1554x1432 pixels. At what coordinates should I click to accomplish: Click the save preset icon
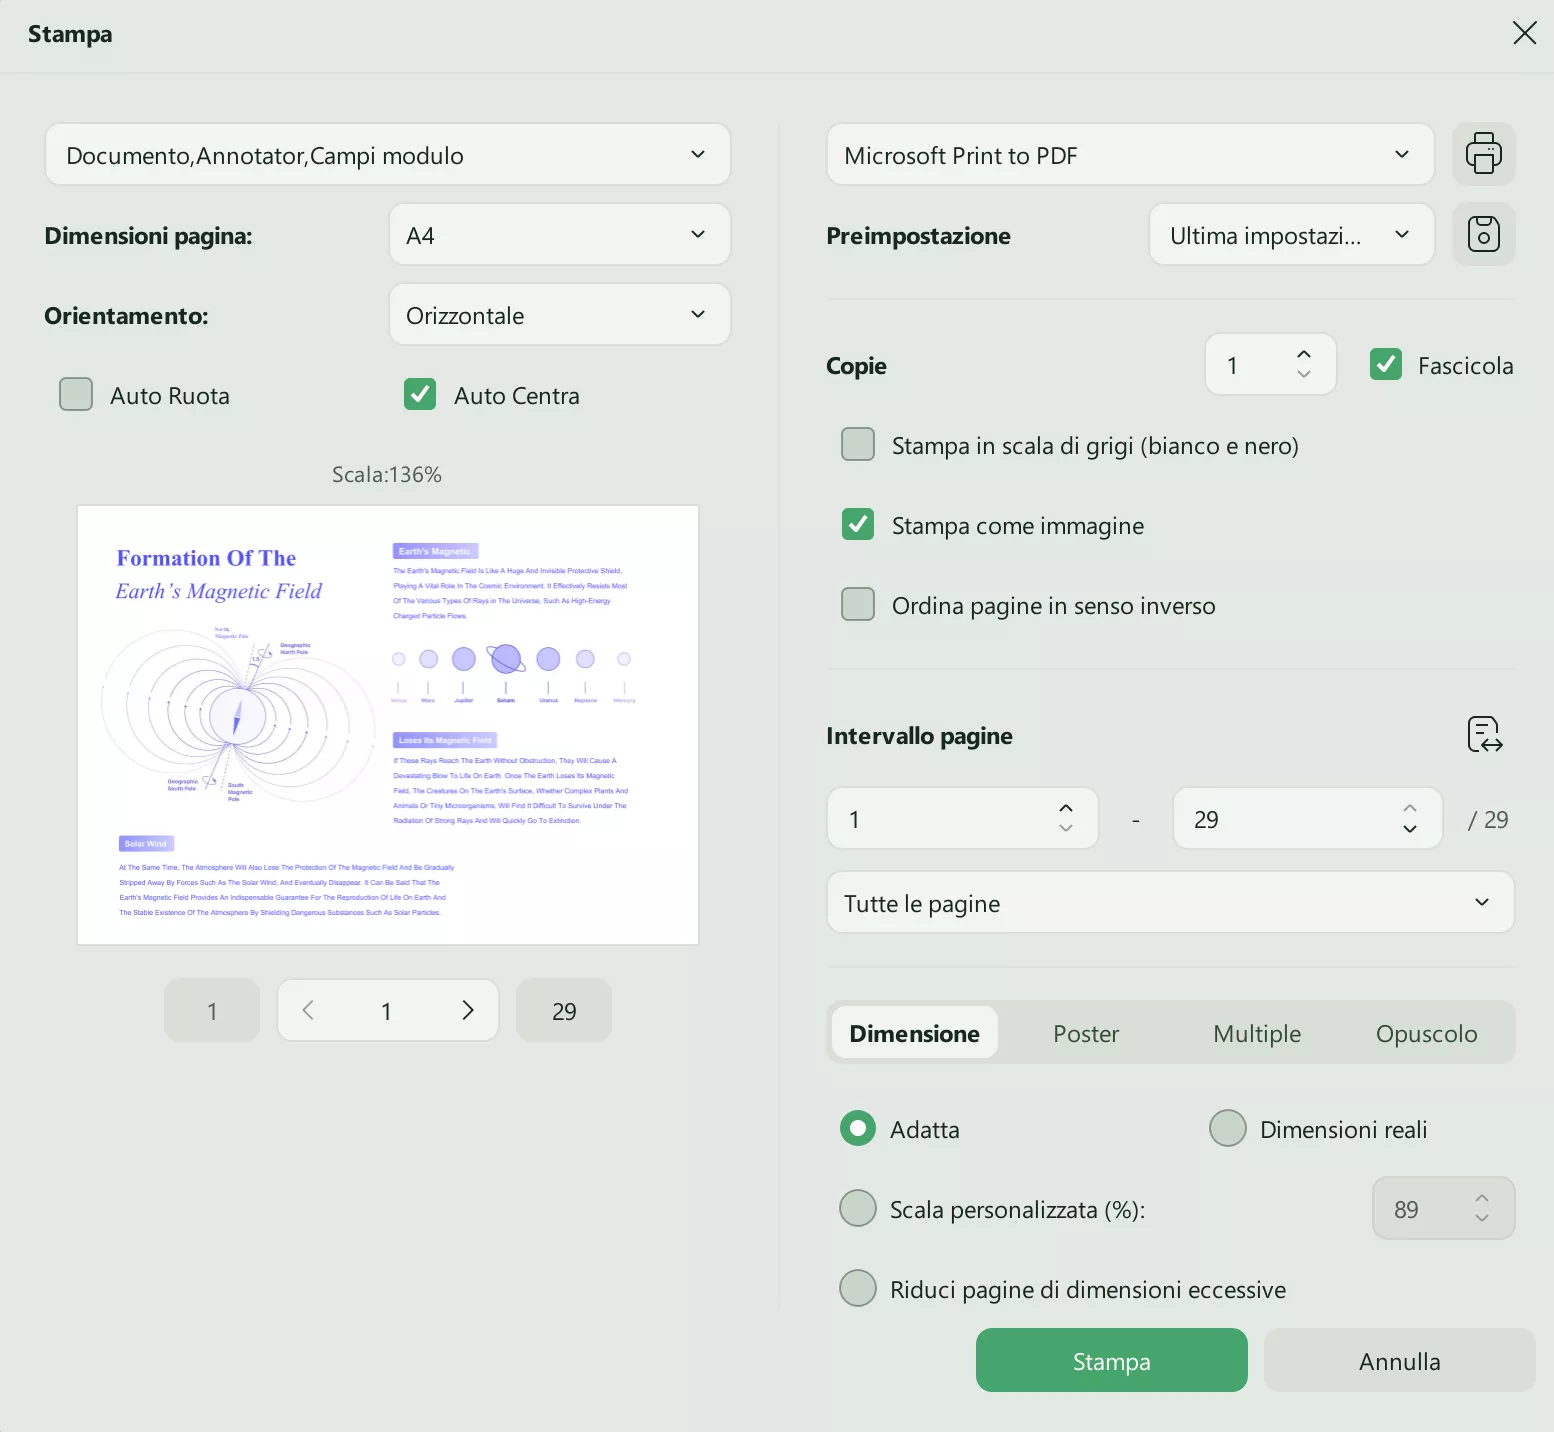pos(1483,234)
